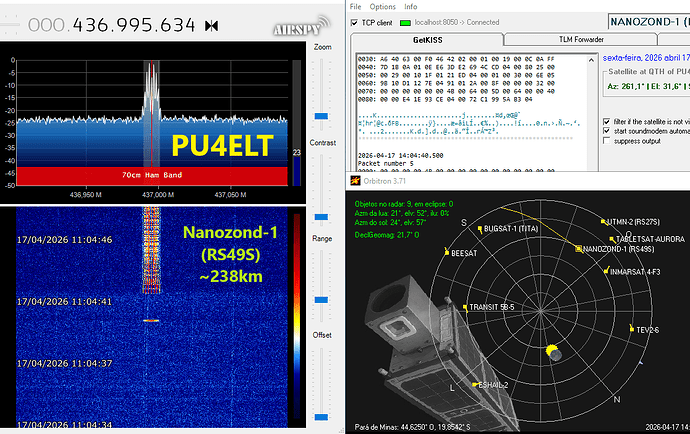Click hex row starting 0030:
The image size is (690, 434).
click(456, 59)
